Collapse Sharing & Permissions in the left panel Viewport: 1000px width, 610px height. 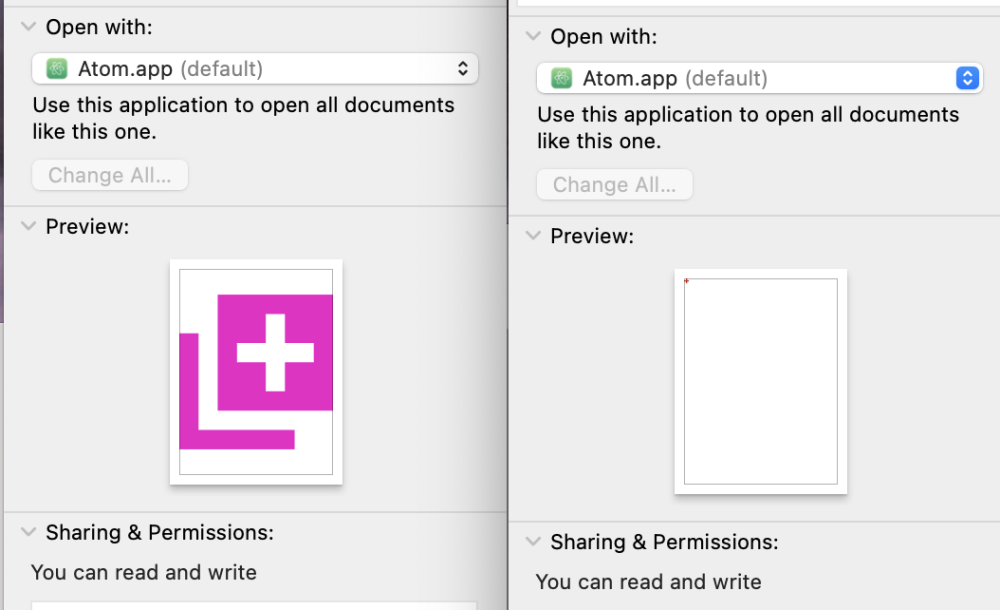(x=28, y=533)
